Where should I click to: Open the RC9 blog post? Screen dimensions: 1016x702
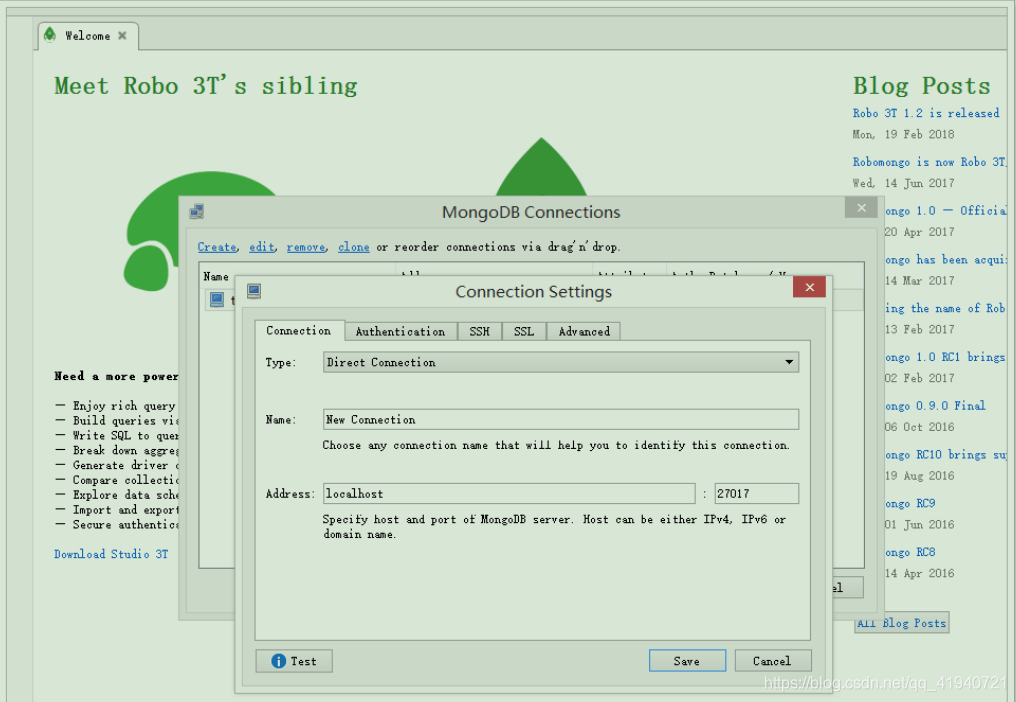pyautogui.click(x=910, y=503)
